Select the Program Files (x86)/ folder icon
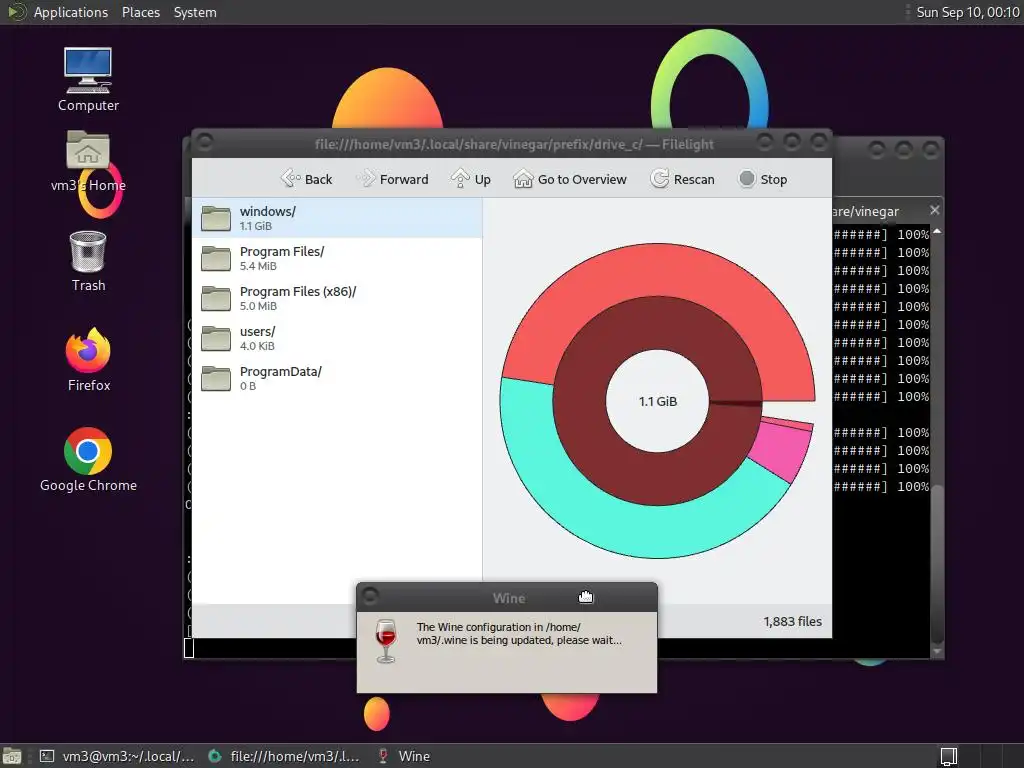The image size is (1024, 768). click(x=216, y=298)
